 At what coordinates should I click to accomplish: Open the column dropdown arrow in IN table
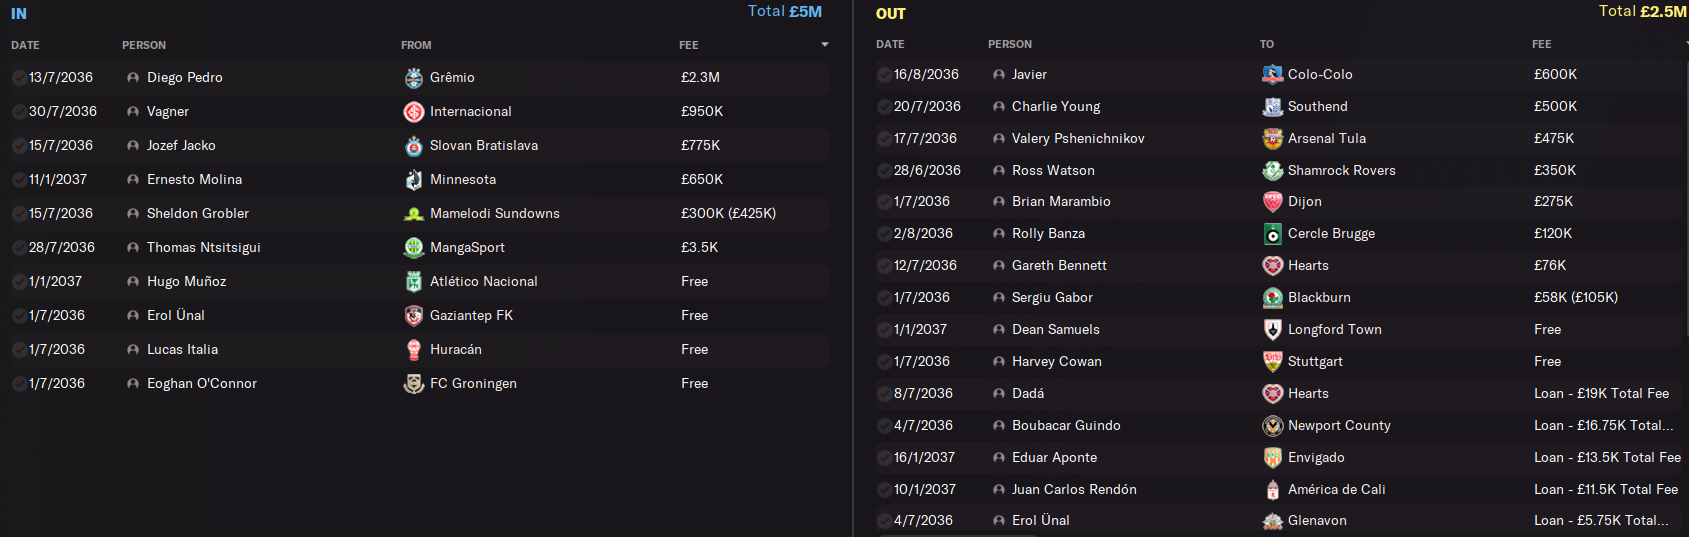[825, 45]
